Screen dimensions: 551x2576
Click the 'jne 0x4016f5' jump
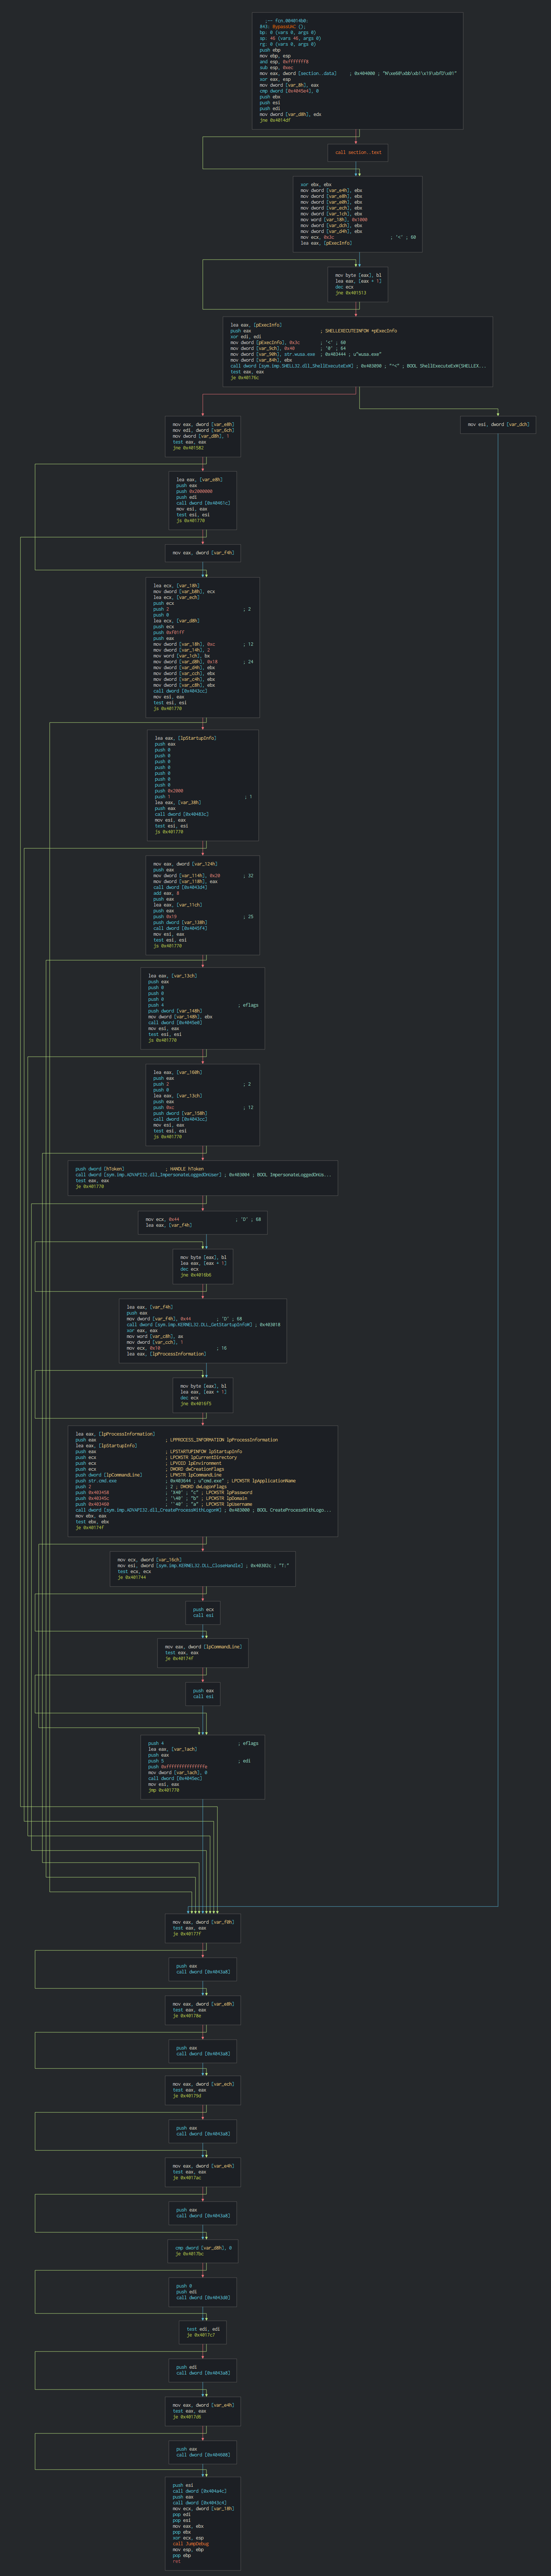196,1404
